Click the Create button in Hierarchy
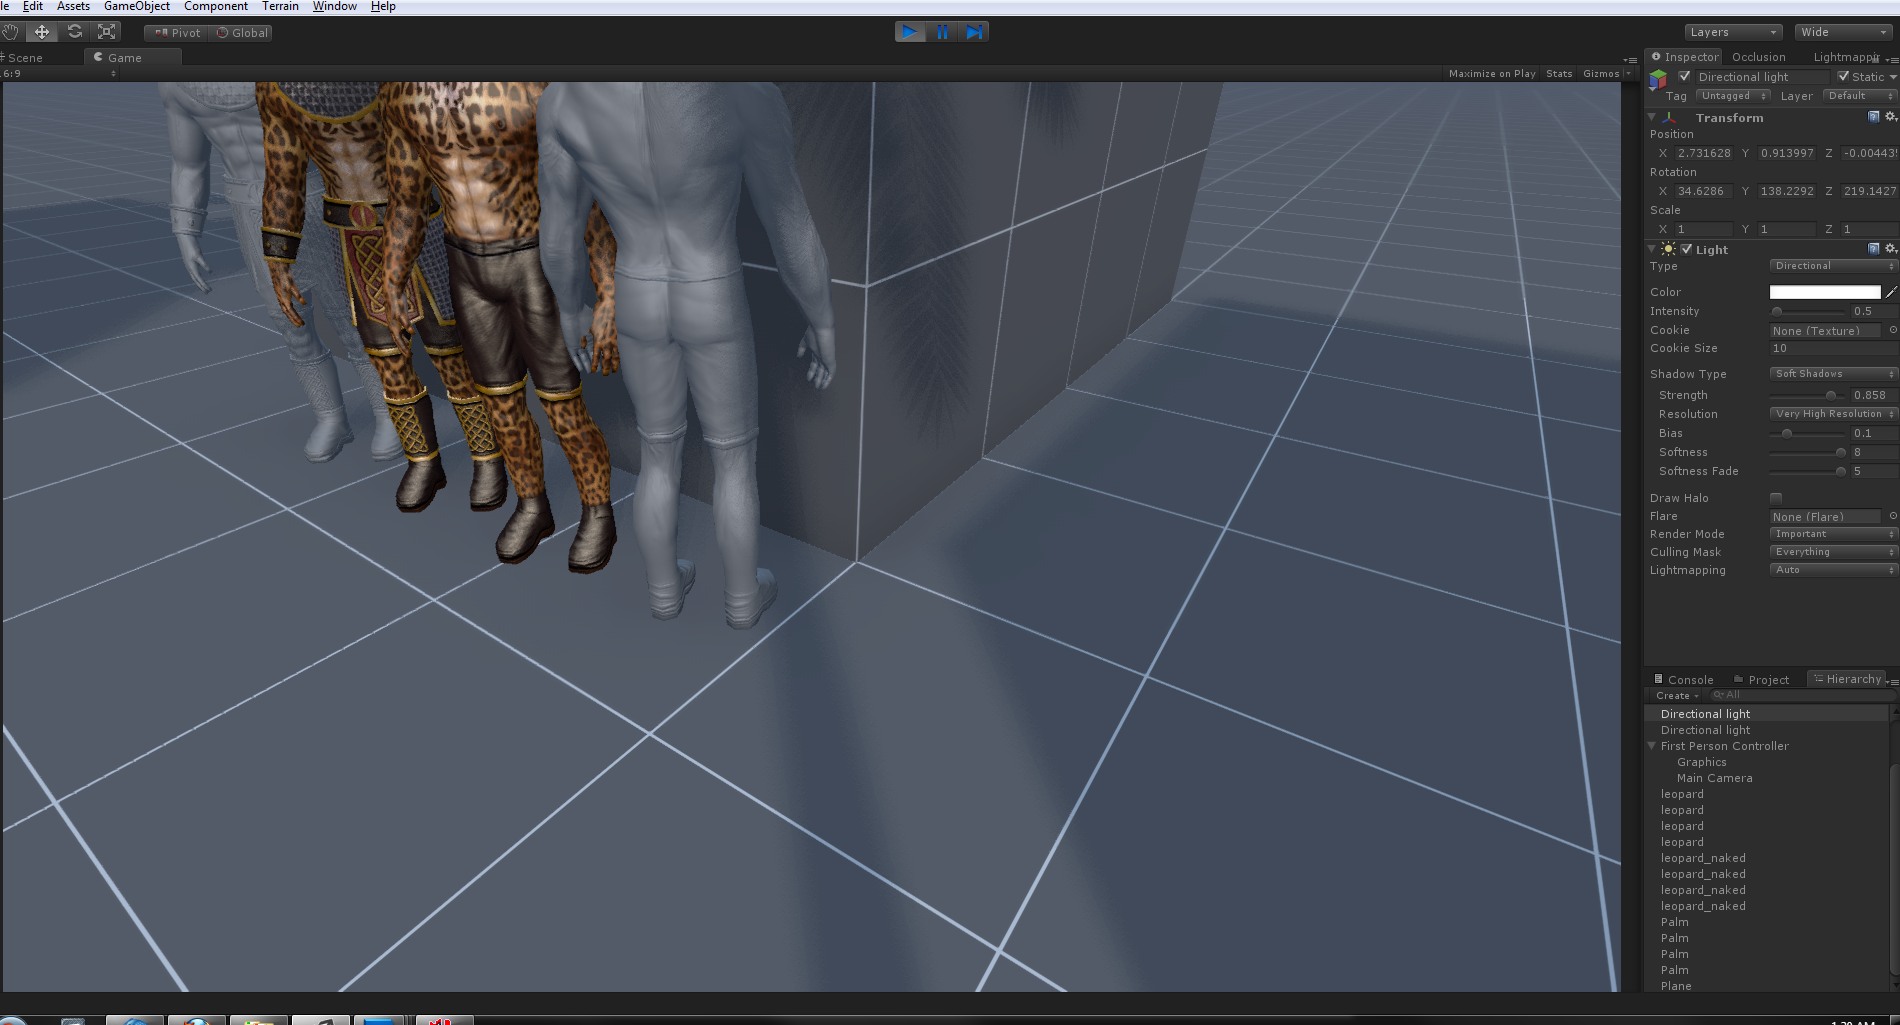This screenshot has width=1900, height=1025. (1676, 695)
